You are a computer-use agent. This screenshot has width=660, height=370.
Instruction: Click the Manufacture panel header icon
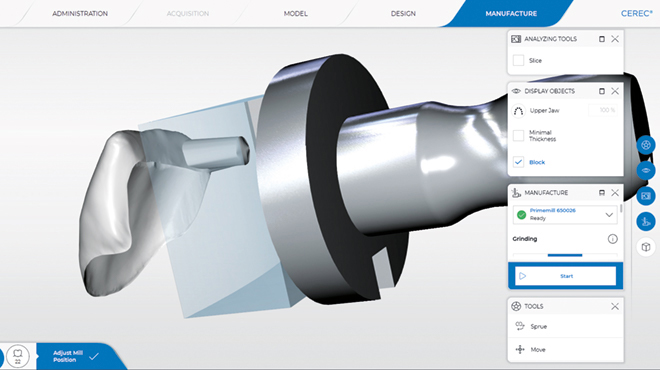(x=516, y=193)
